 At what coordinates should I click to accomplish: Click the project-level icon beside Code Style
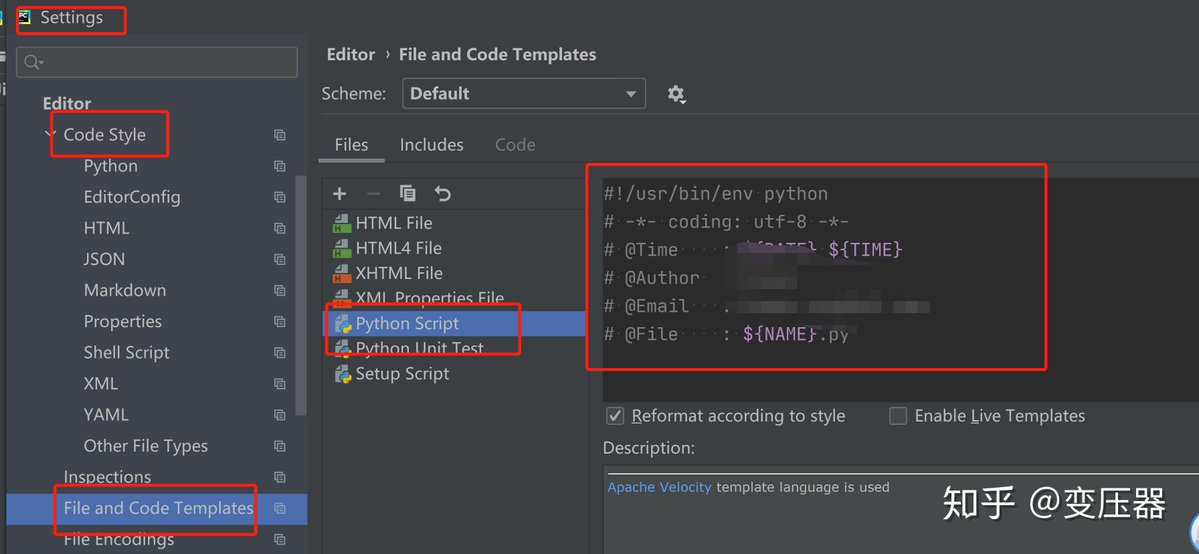click(280, 135)
